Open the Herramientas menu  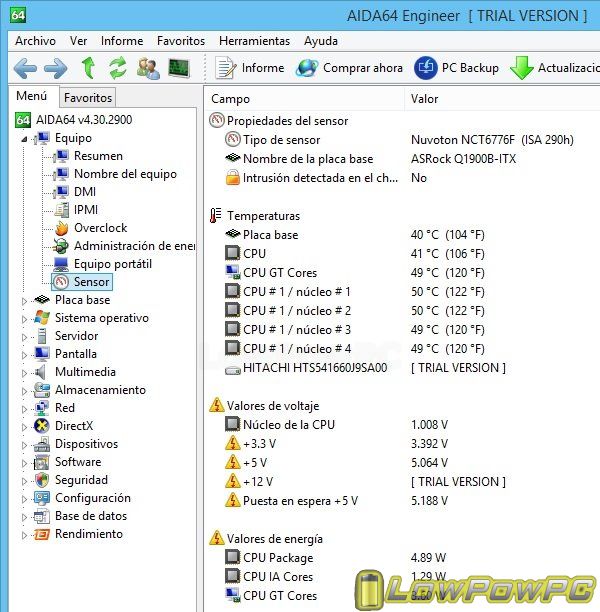coord(254,41)
